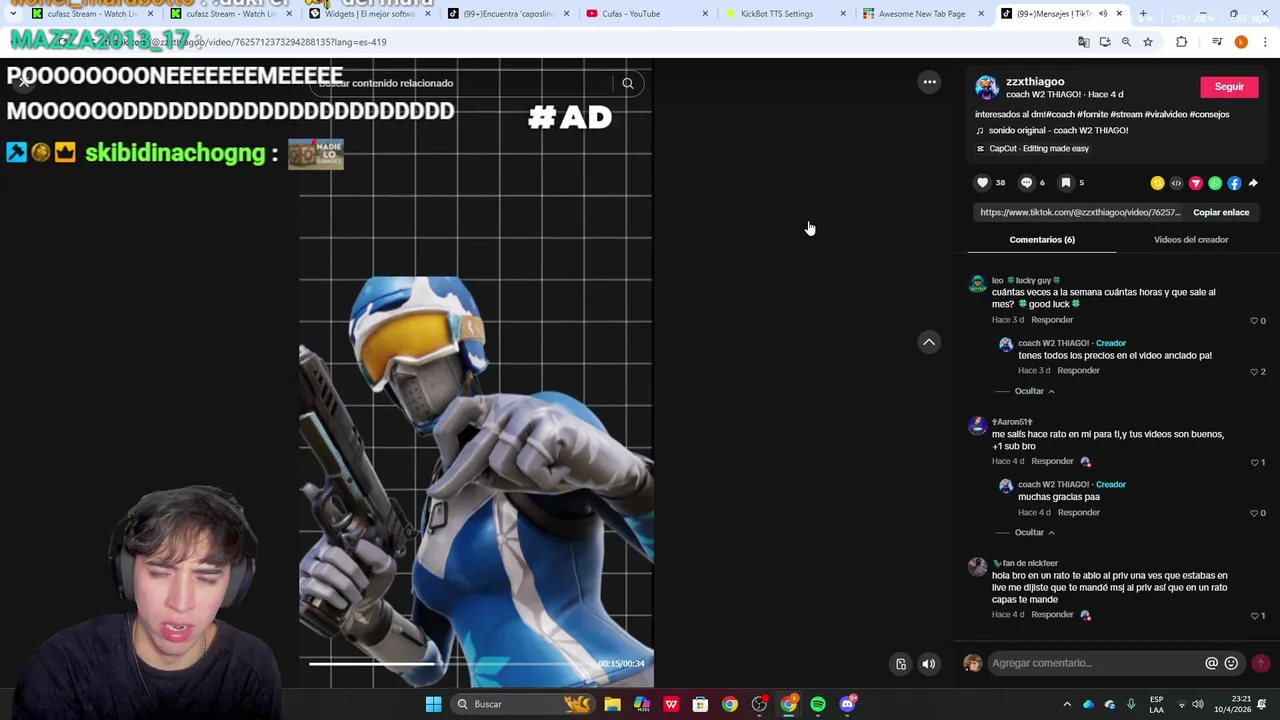The image size is (1280, 720).
Task: Select the Comentarios (6) tab
Action: [x=1042, y=240]
